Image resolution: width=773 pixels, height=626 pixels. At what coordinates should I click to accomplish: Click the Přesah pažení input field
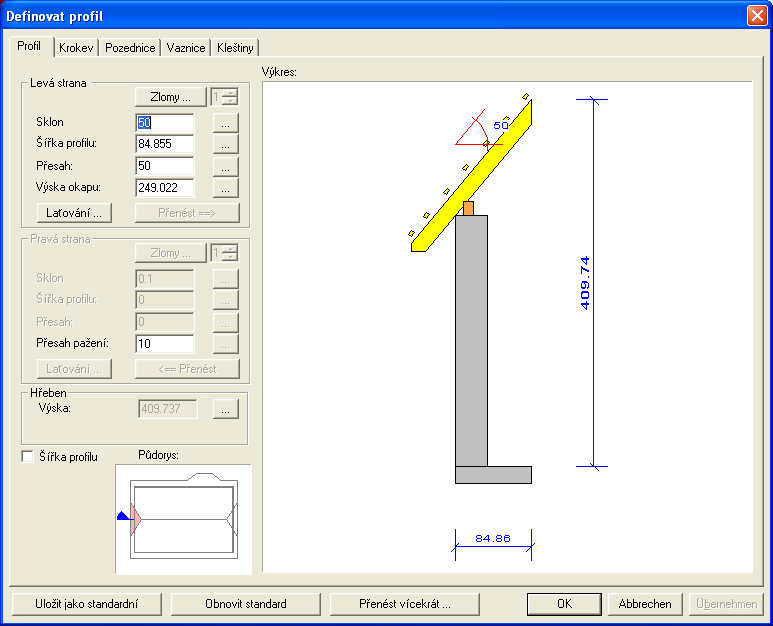click(x=165, y=344)
